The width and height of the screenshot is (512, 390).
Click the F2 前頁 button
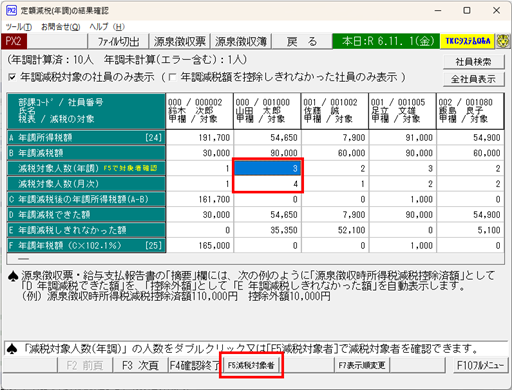click(84, 365)
